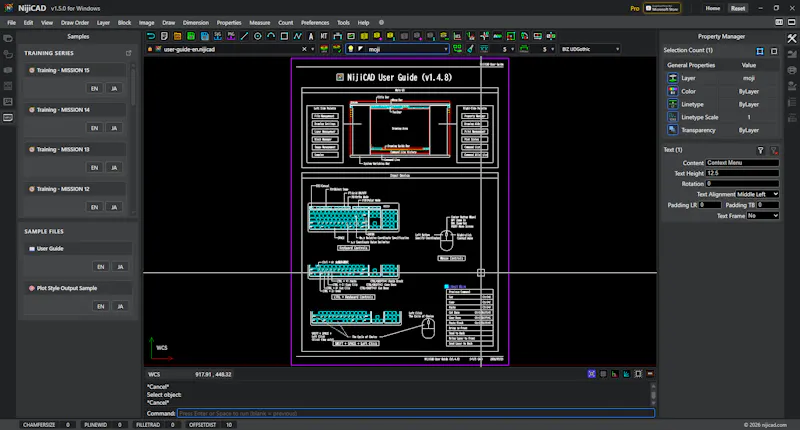Click the Transparency property icon
800x430 pixels.
click(672, 130)
